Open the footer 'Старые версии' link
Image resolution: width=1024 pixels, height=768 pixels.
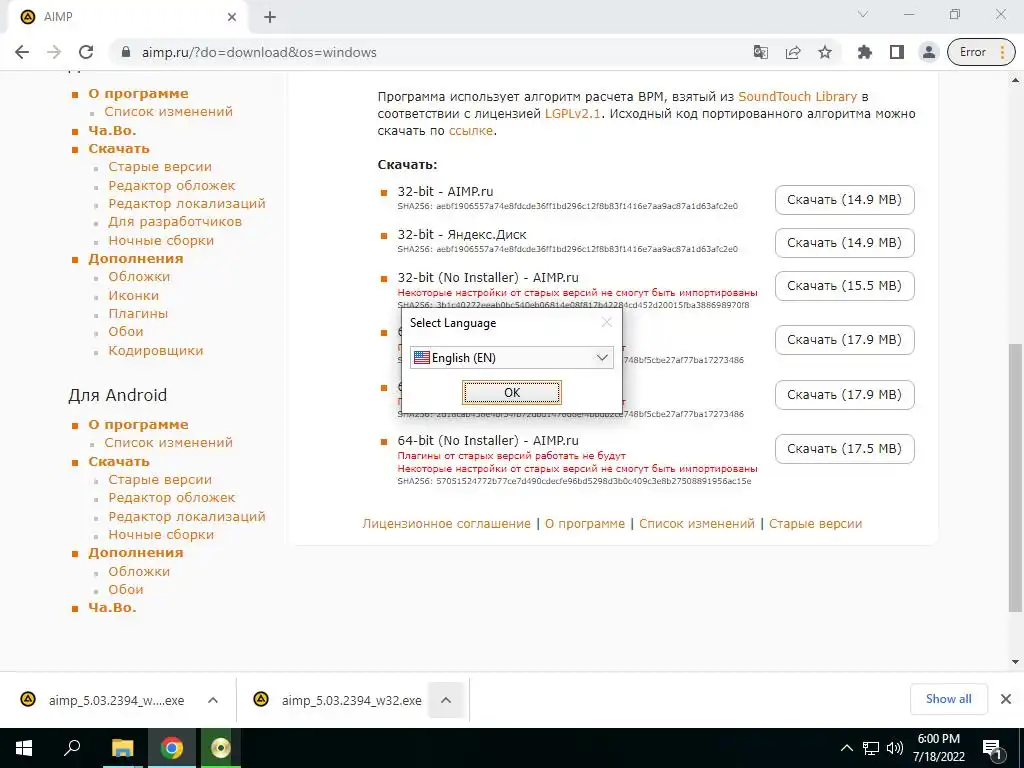816,524
